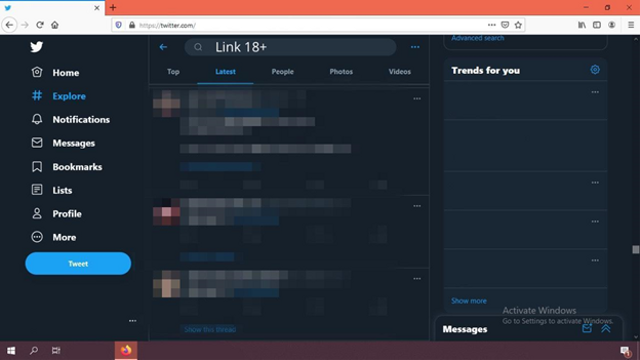
Task: Click the Twitter bird logo in the sidebar
Action: 36,47
